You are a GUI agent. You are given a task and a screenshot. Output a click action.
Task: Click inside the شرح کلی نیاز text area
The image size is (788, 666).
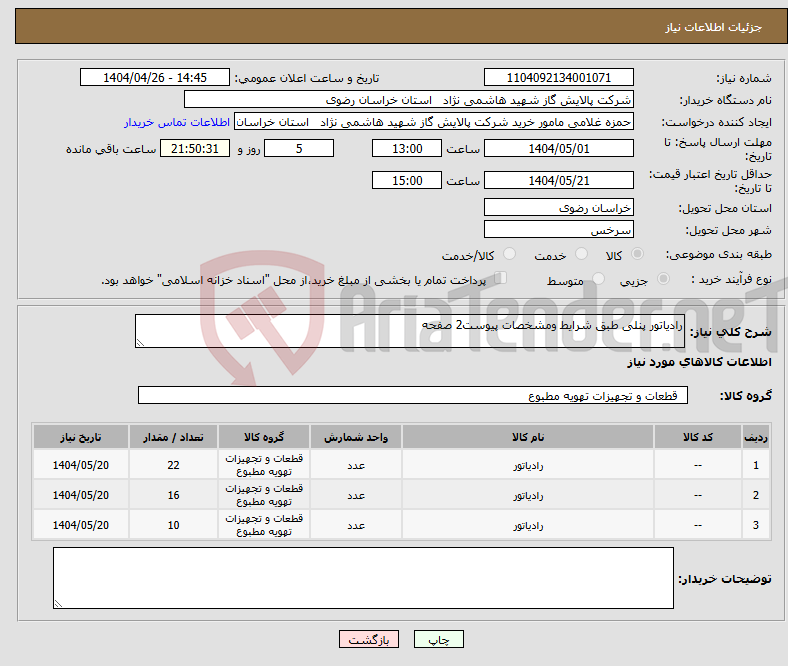(408, 332)
